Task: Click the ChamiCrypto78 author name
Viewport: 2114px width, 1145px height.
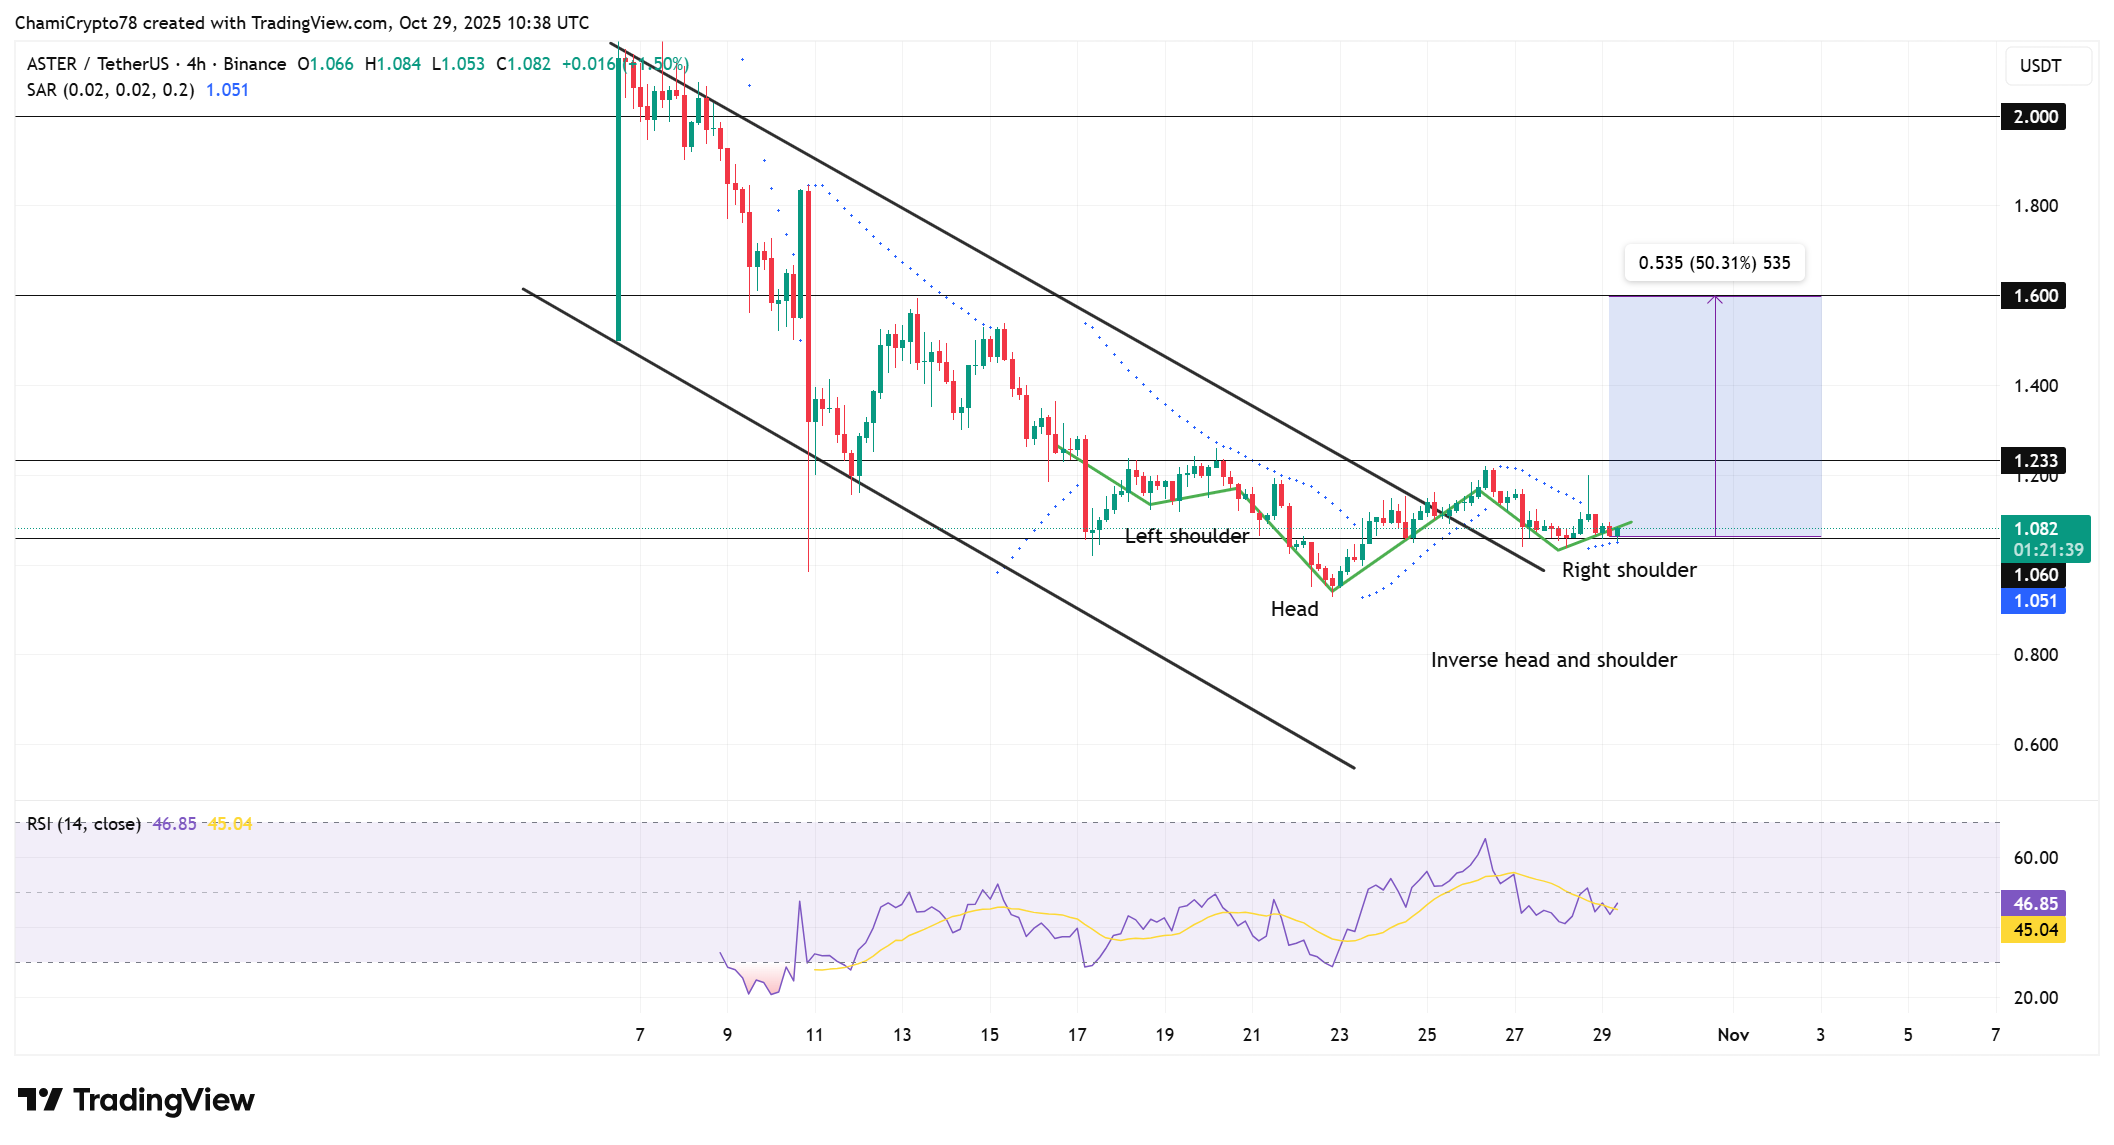Action: (x=78, y=22)
